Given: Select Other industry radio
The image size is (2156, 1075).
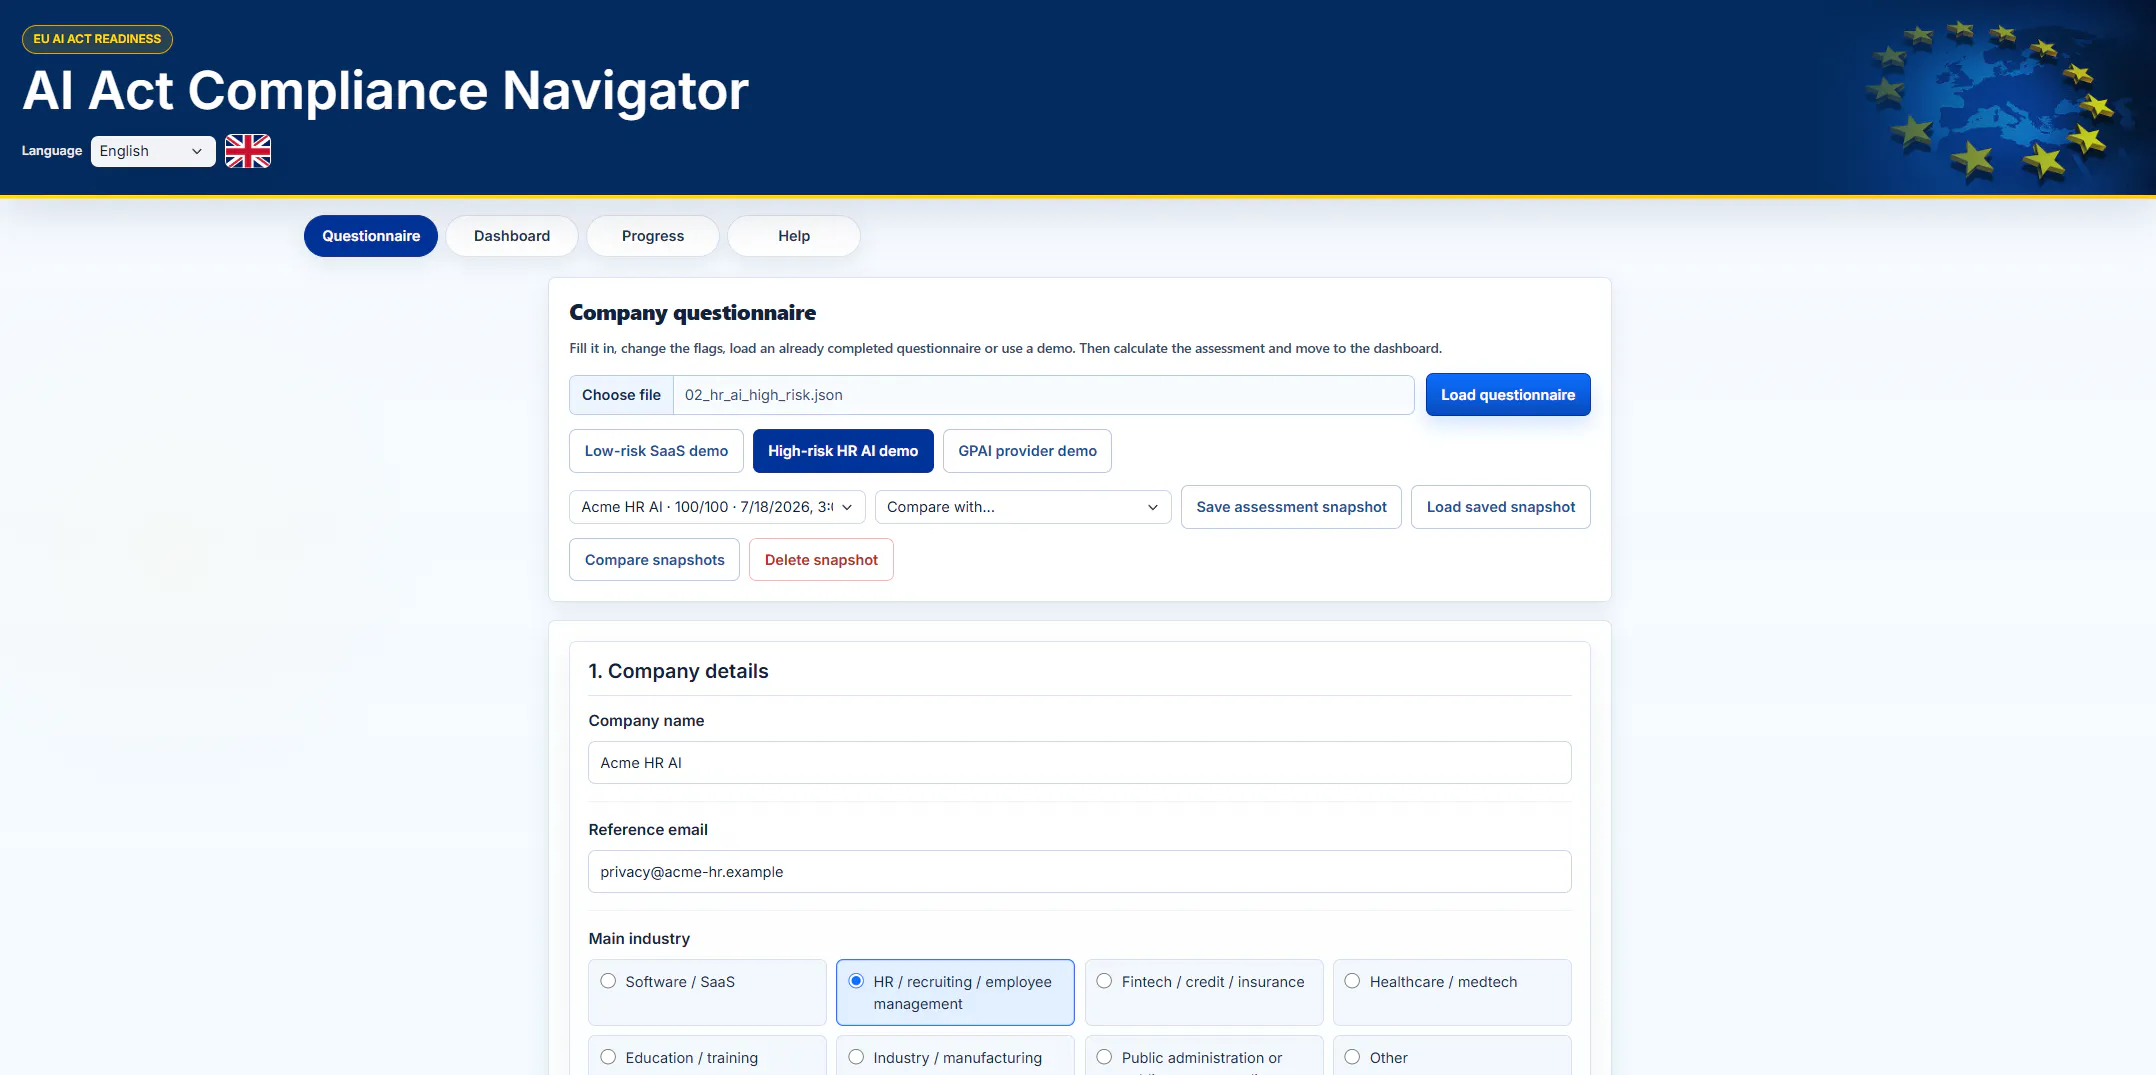Looking at the screenshot, I should click(x=1352, y=1057).
